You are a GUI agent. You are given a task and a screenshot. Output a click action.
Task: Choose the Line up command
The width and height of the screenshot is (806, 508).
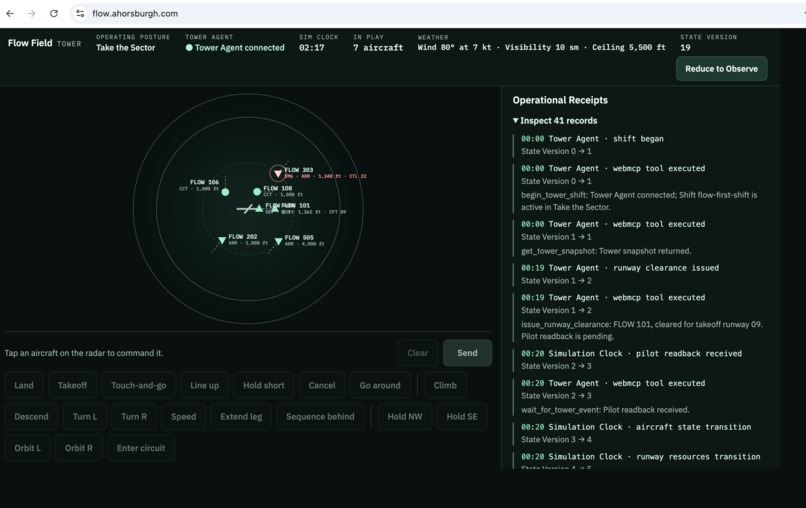pyautogui.click(x=204, y=385)
